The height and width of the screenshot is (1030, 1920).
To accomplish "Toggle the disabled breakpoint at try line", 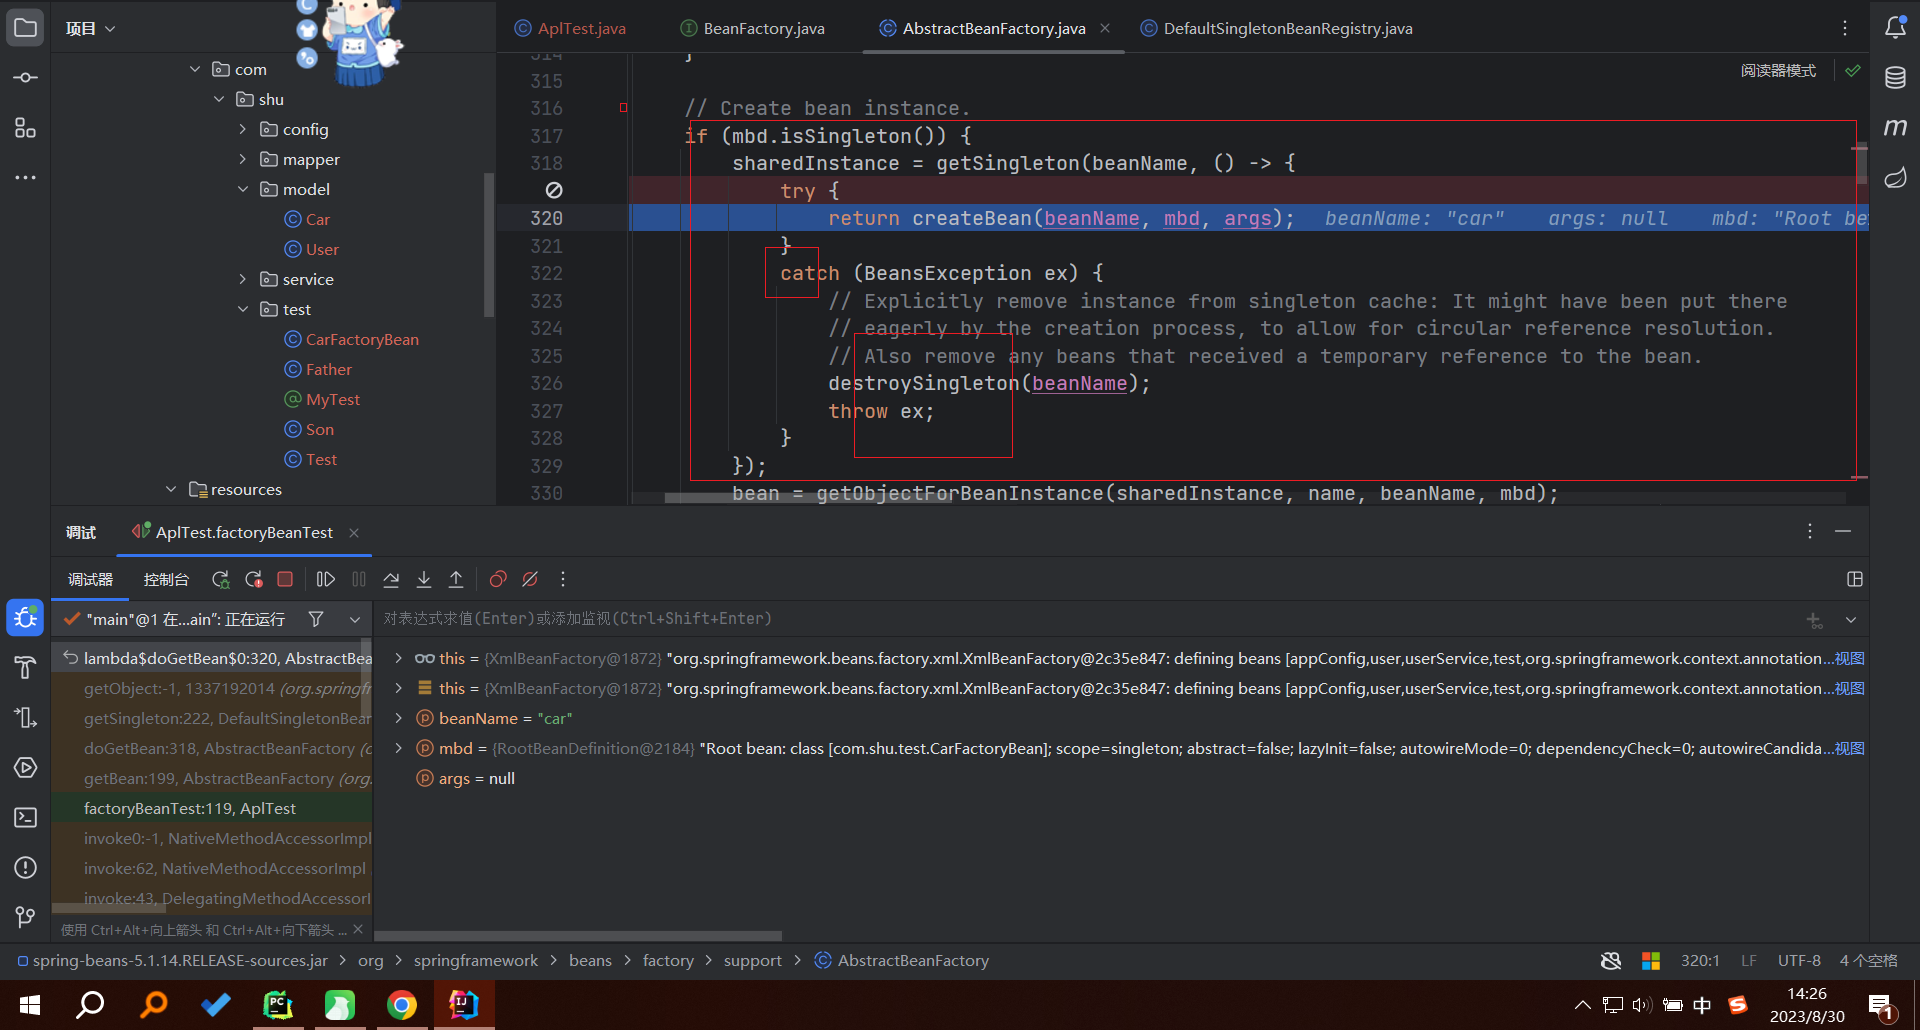I will click(554, 190).
